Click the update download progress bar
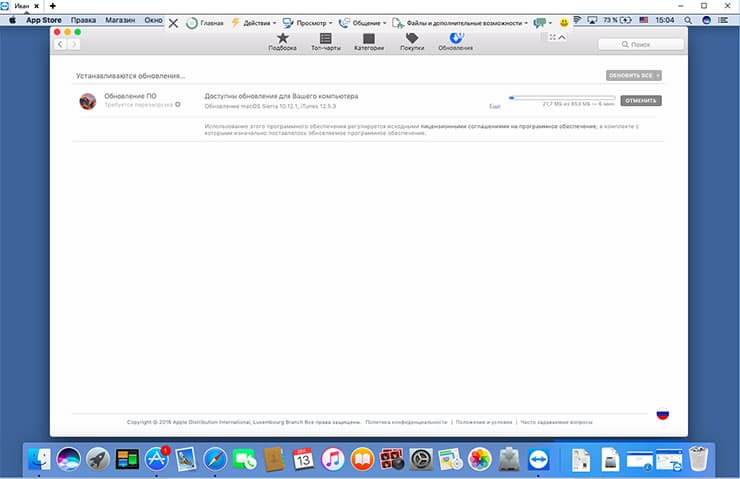 pyautogui.click(x=562, y=98)
